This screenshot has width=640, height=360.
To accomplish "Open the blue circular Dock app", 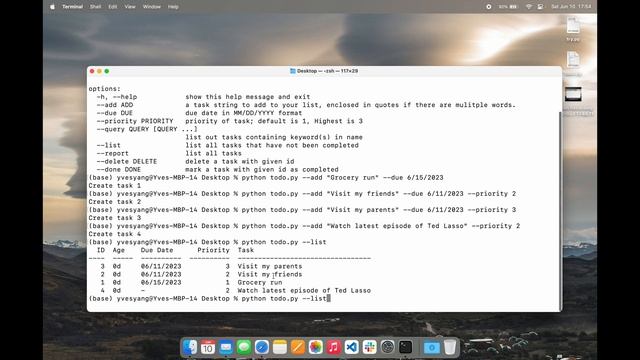I will pos(262,347).
